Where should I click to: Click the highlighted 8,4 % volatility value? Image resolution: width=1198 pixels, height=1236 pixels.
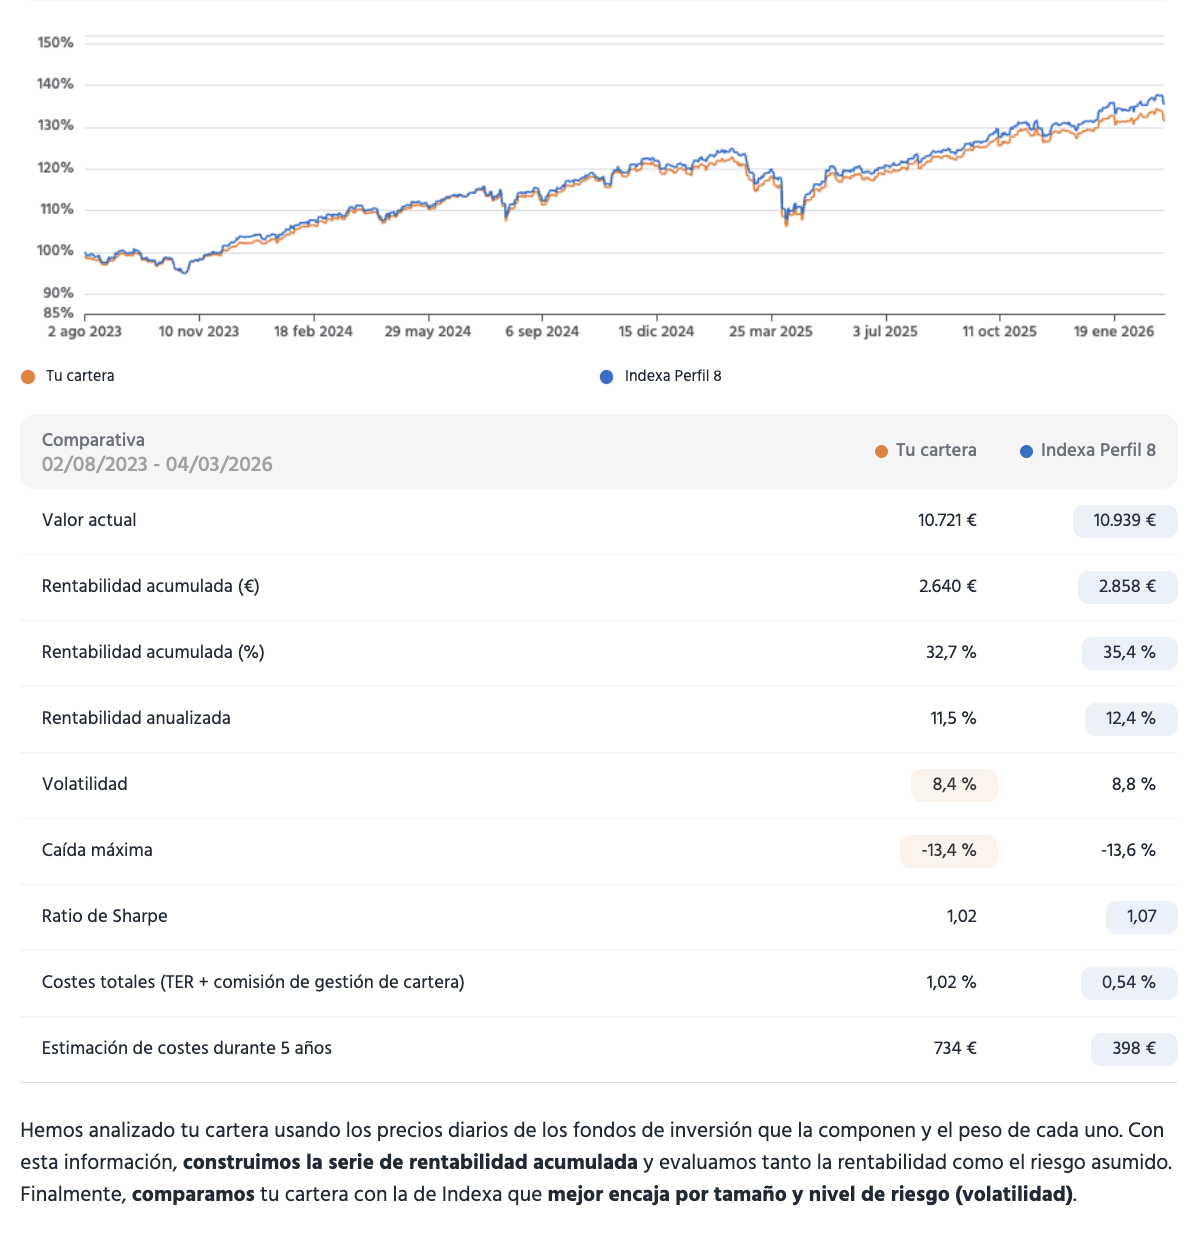pyautogui.click(x=954, y=784)
